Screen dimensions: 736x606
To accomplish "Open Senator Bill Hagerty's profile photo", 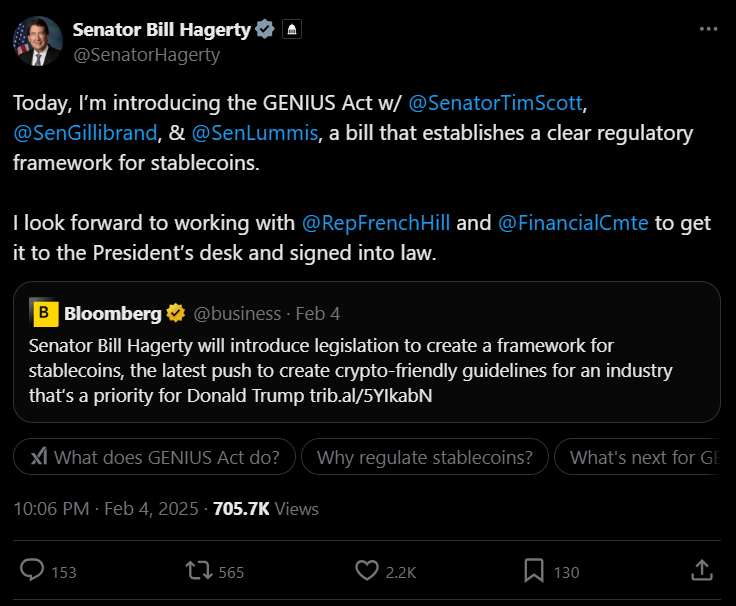I will coord(37,42).
